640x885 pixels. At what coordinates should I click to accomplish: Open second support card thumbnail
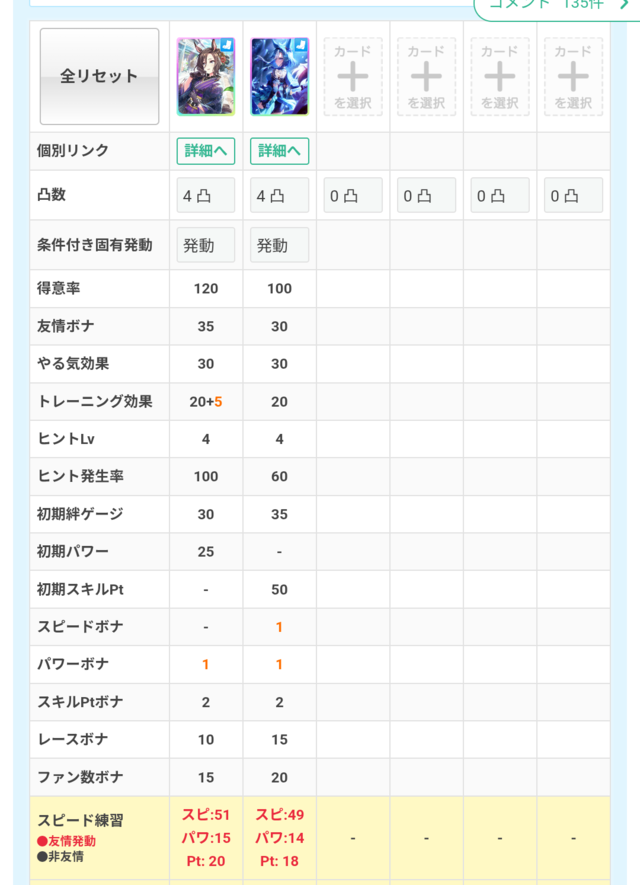[x=280, y=76]
